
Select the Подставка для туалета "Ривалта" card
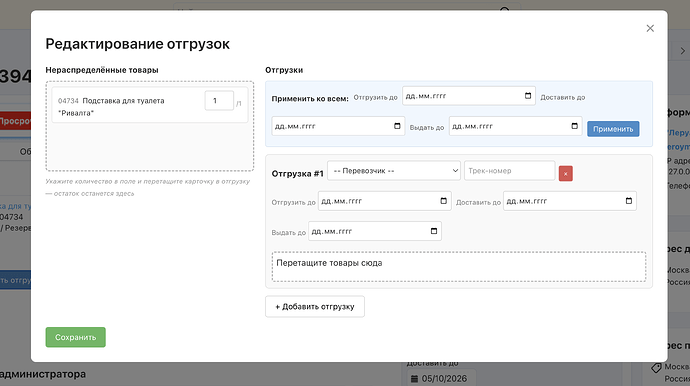(150, 105)
